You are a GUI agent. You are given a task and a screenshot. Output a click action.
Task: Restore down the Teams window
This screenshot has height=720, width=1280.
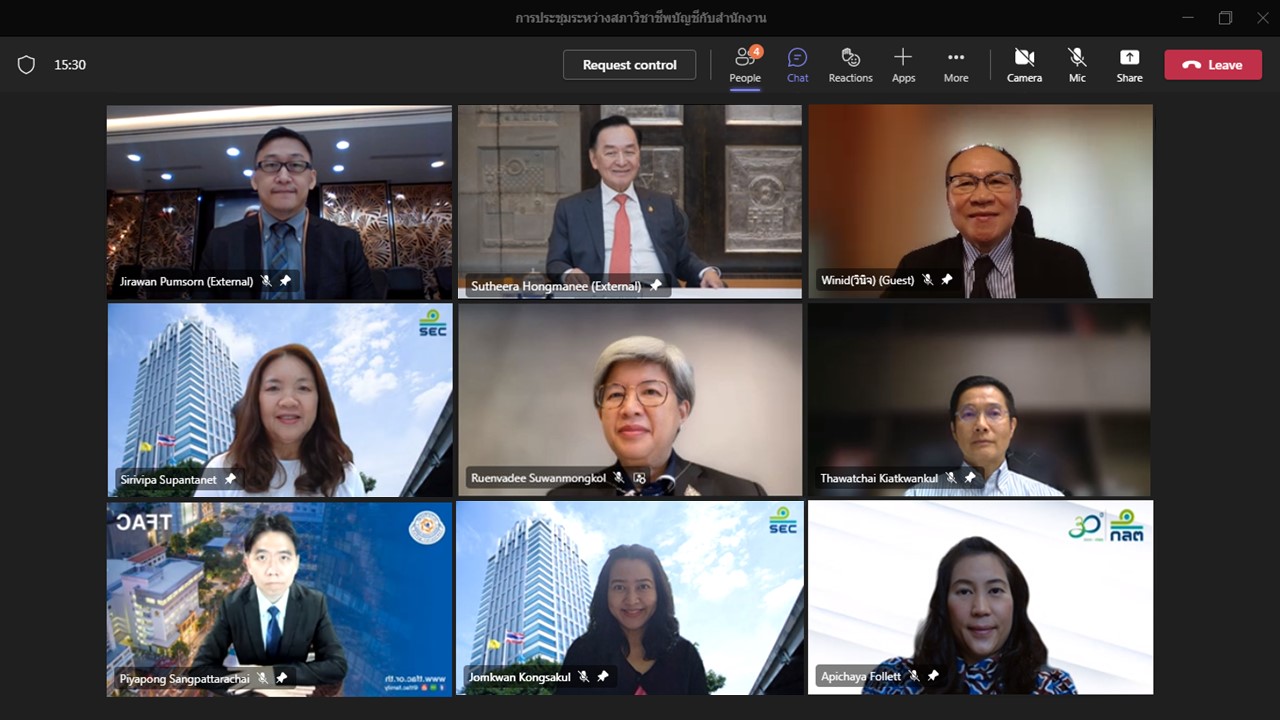tap(1225, 18)
